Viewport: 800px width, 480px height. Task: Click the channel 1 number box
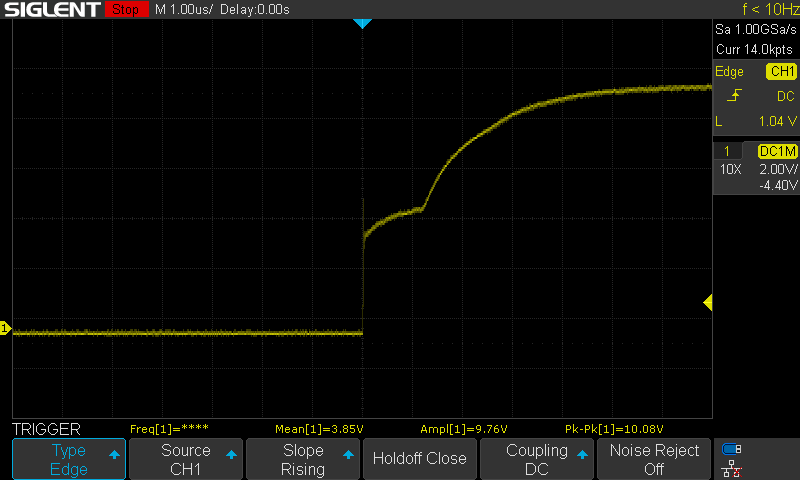[727, 151]
